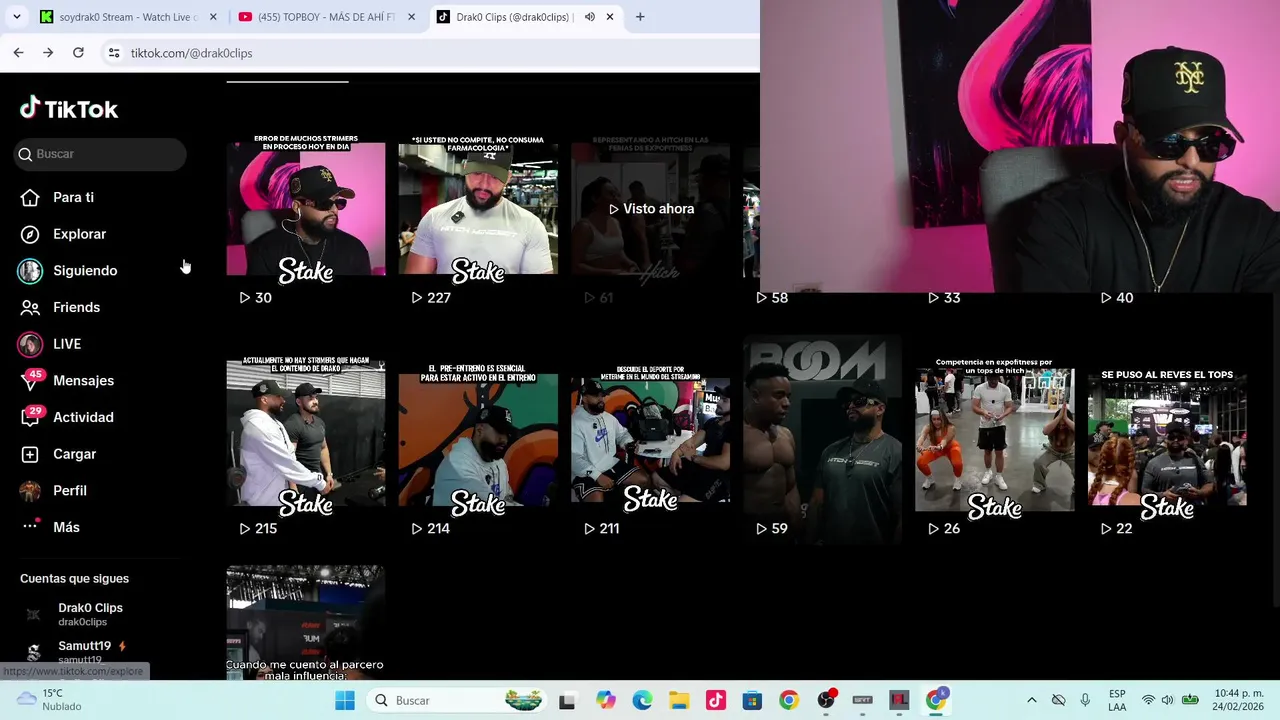1280x720 pixels.
Task: Expand the tab search dropdown arrow
Action: pos(16,17)
